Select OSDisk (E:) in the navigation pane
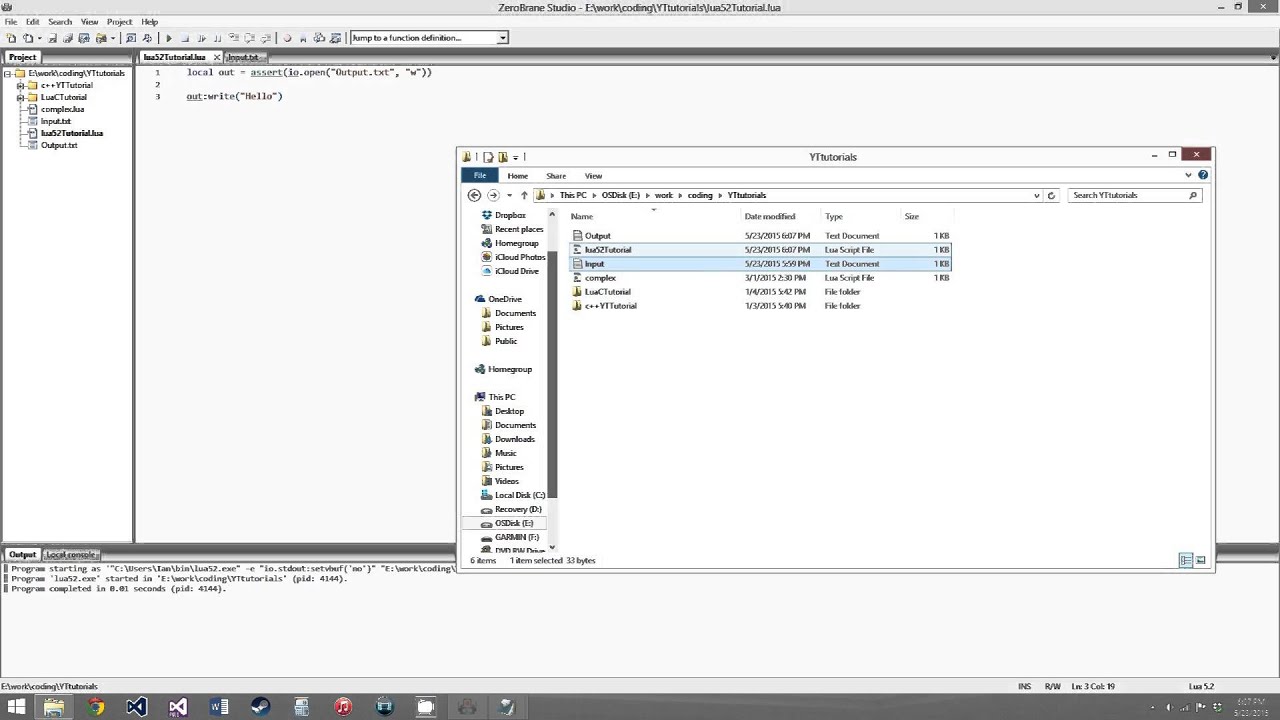The image size is (1280, 720). pos(514,523)
